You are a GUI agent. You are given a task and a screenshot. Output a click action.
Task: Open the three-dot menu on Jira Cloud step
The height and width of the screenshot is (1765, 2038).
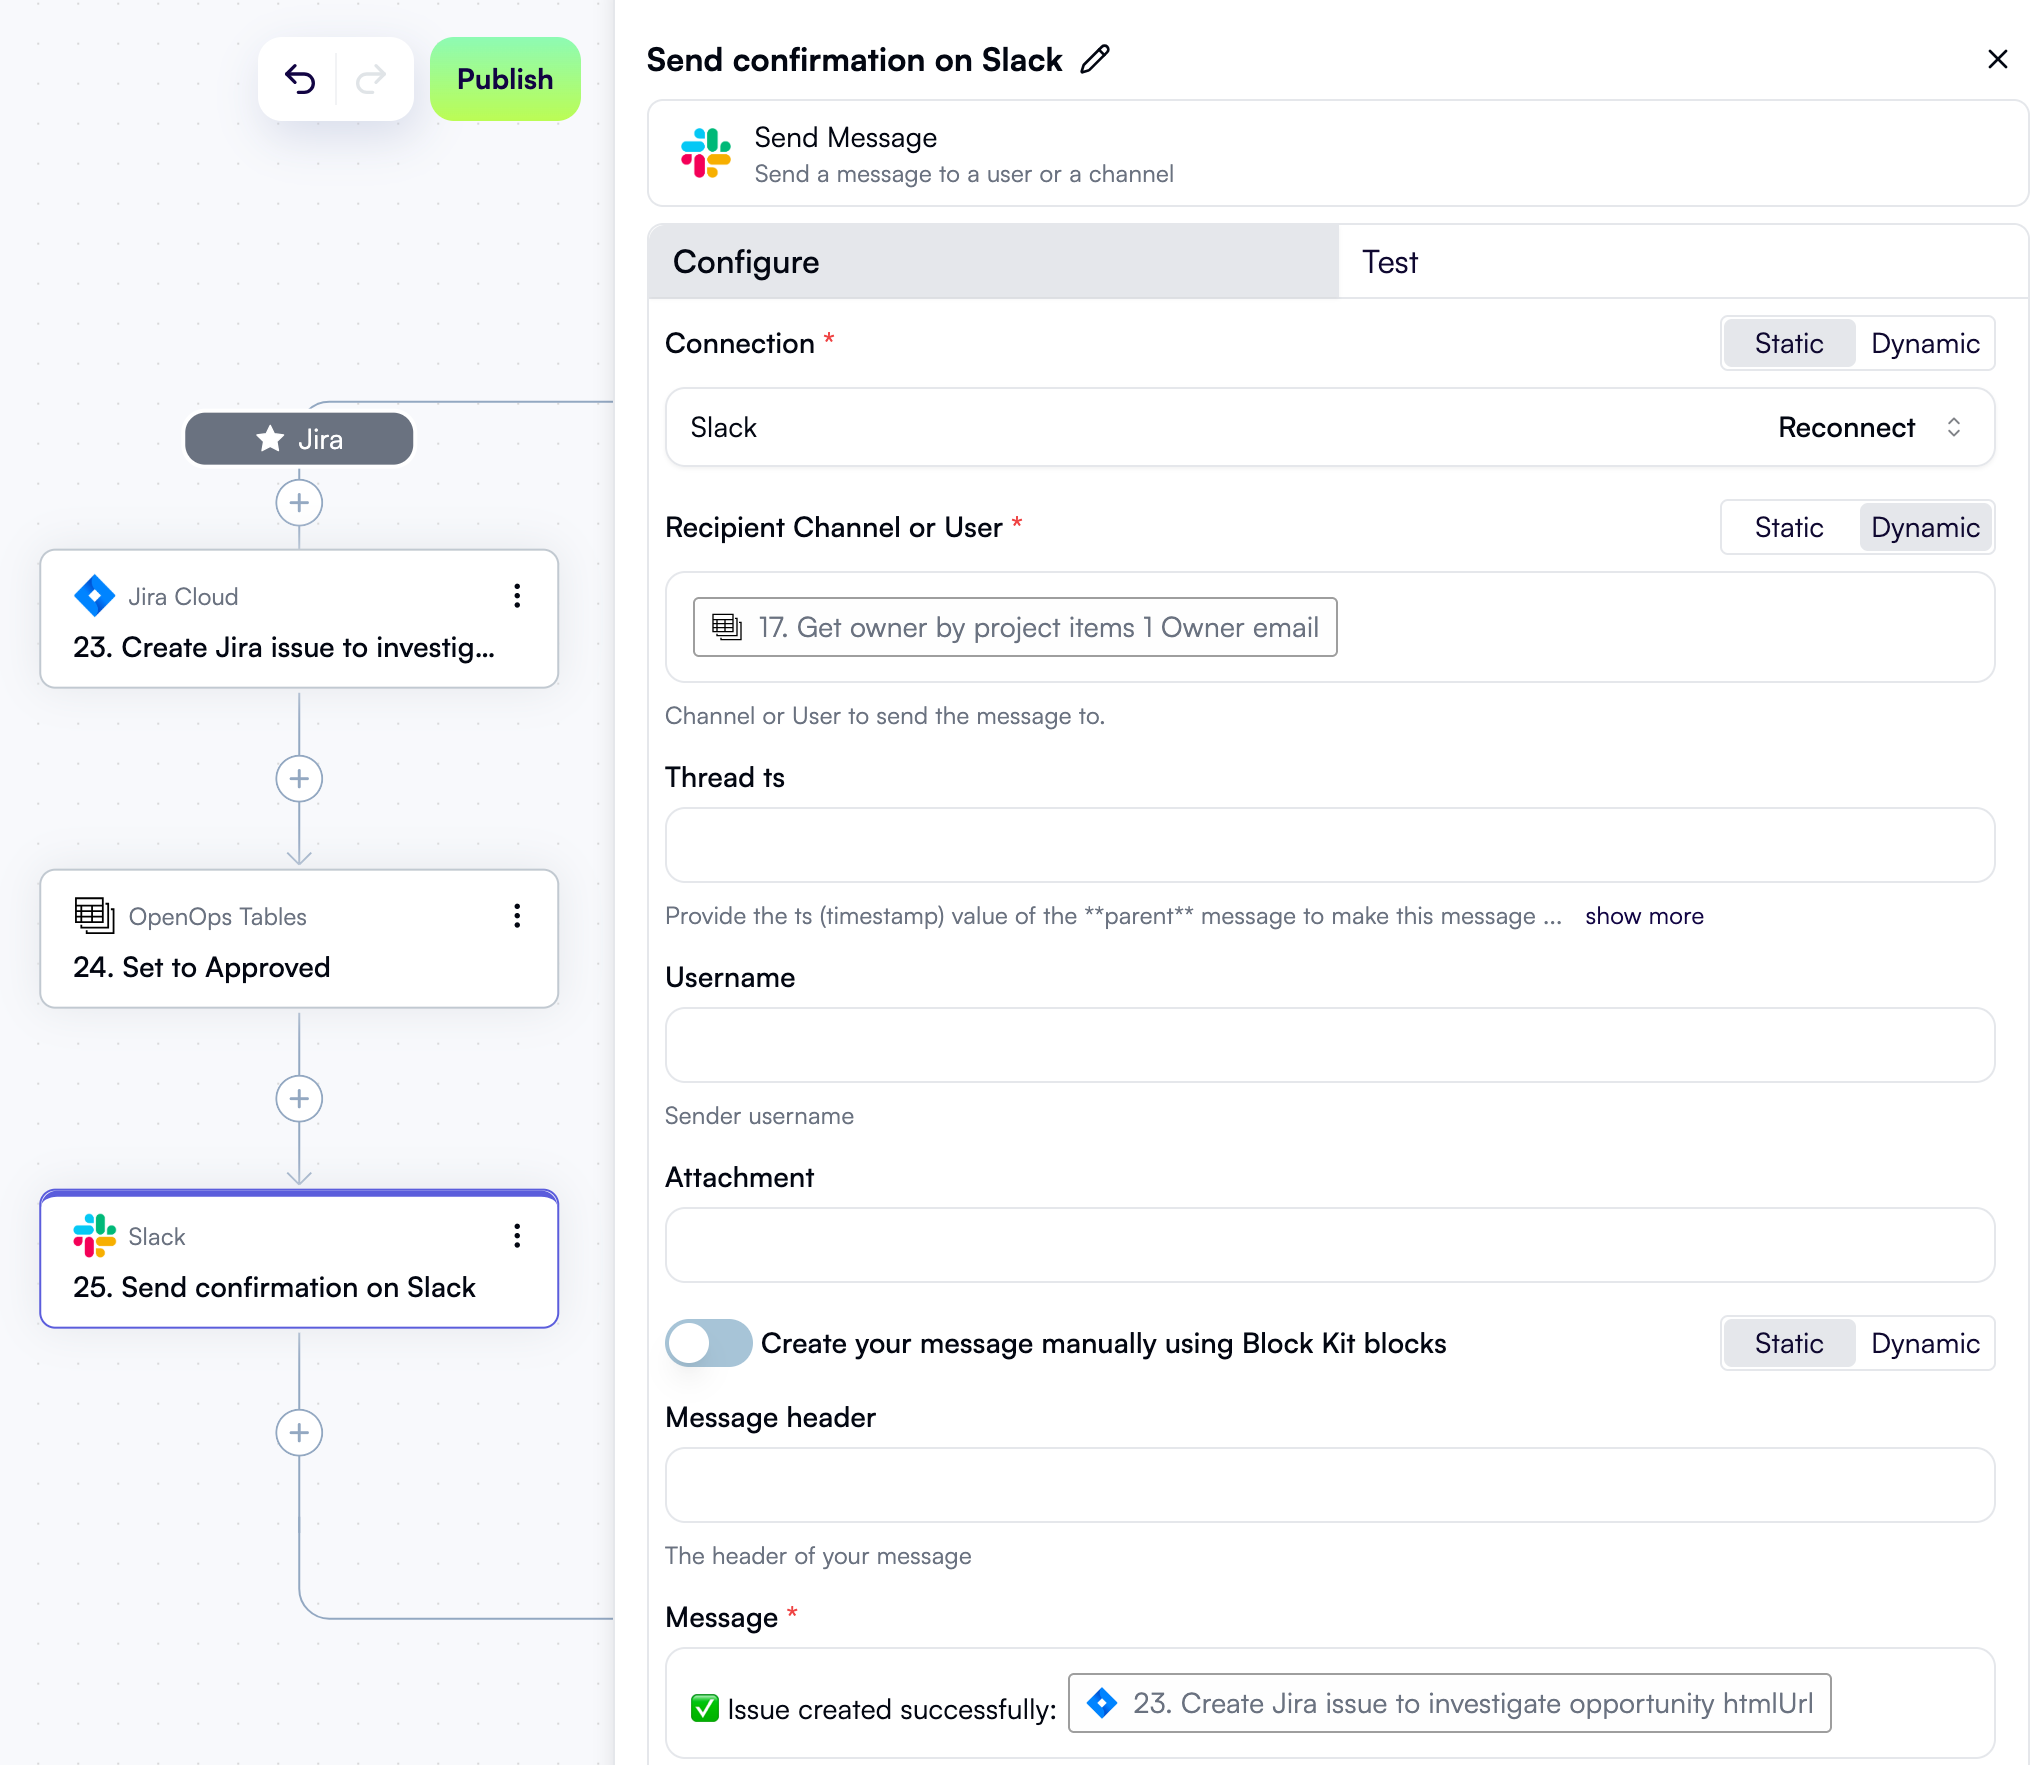pos(518,596)
